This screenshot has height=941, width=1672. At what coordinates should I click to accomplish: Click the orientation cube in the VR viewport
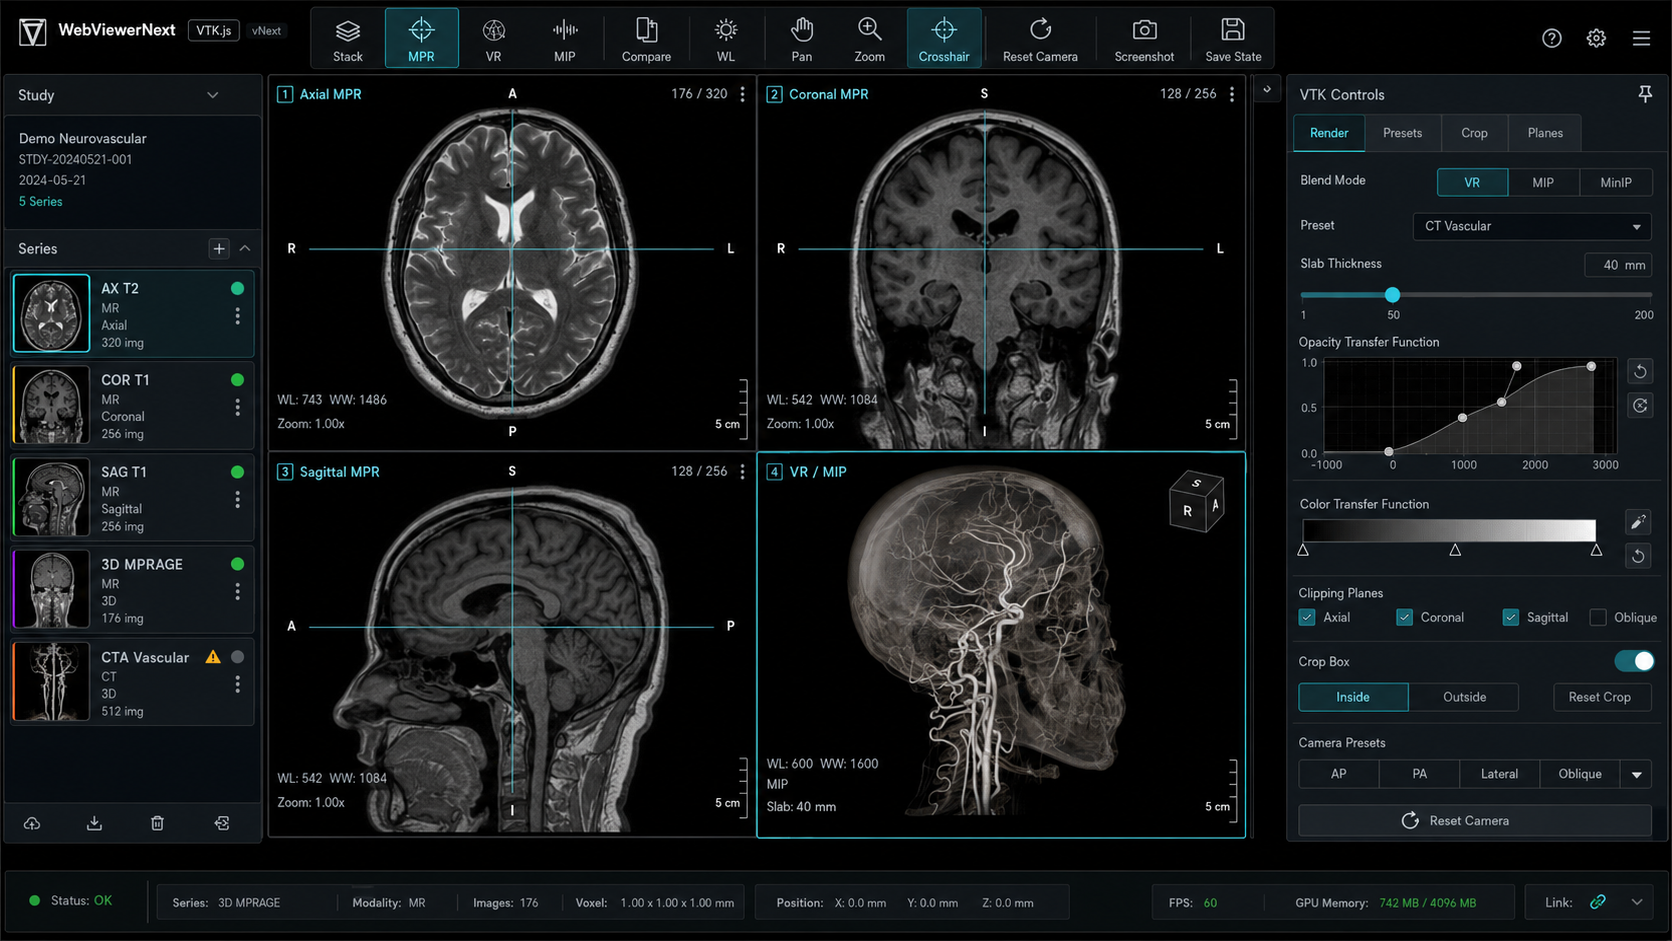1197,501
